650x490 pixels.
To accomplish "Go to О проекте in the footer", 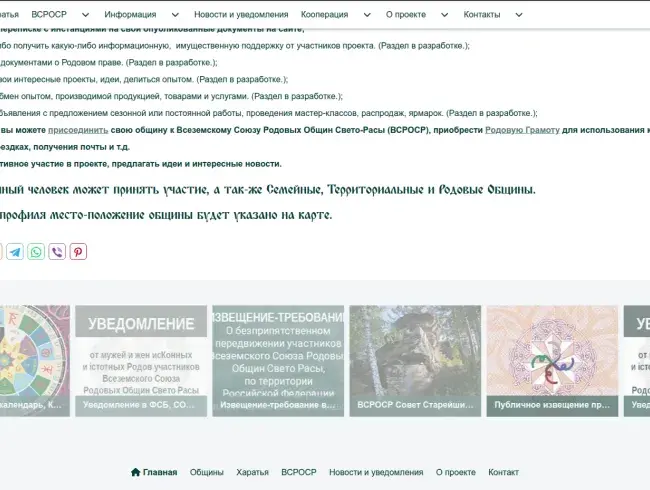I will tap(456, 472).
